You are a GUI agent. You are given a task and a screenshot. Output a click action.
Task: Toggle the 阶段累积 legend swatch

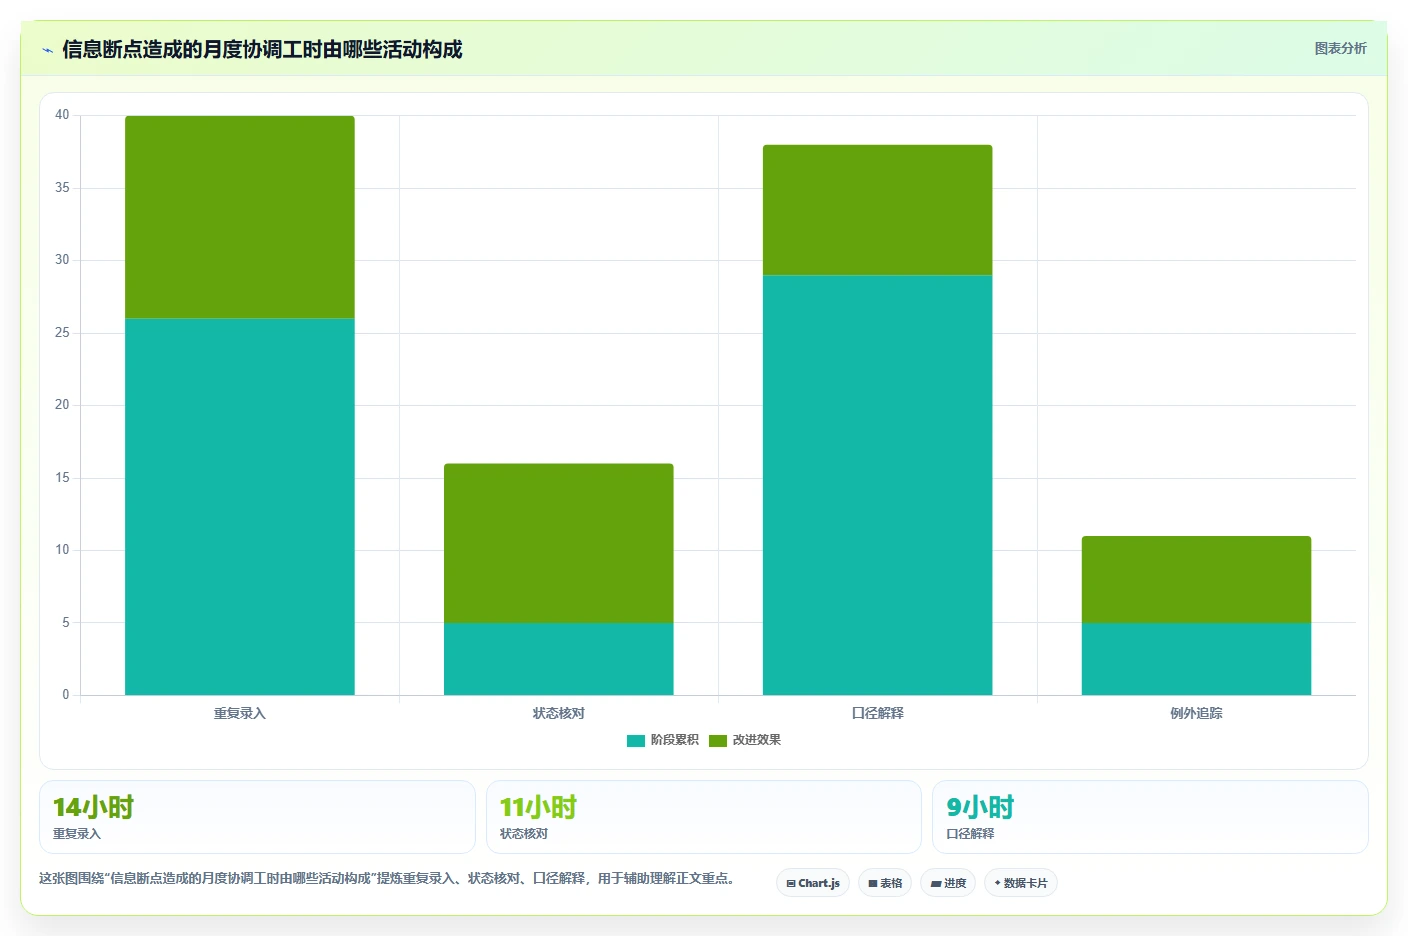point(636,741)
